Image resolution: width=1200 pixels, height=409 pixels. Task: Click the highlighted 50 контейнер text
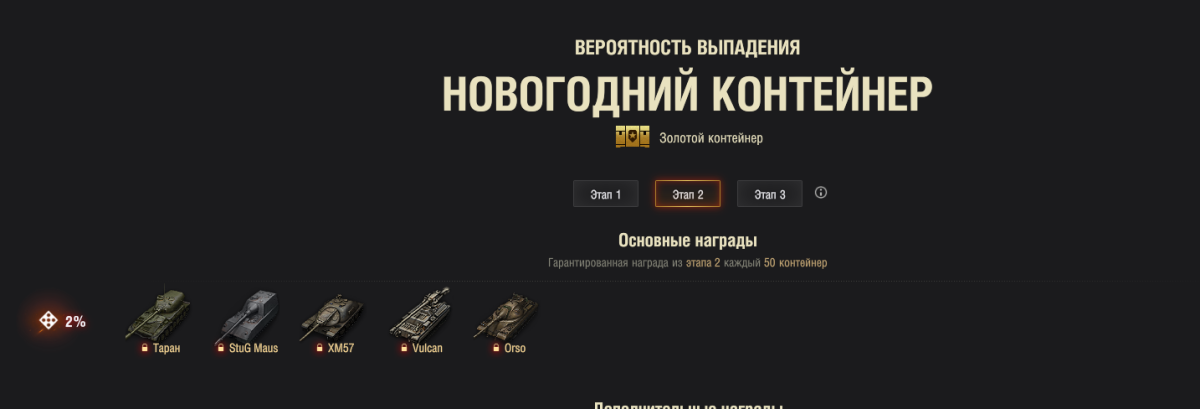pyautogui.click(x=796, y=263)
